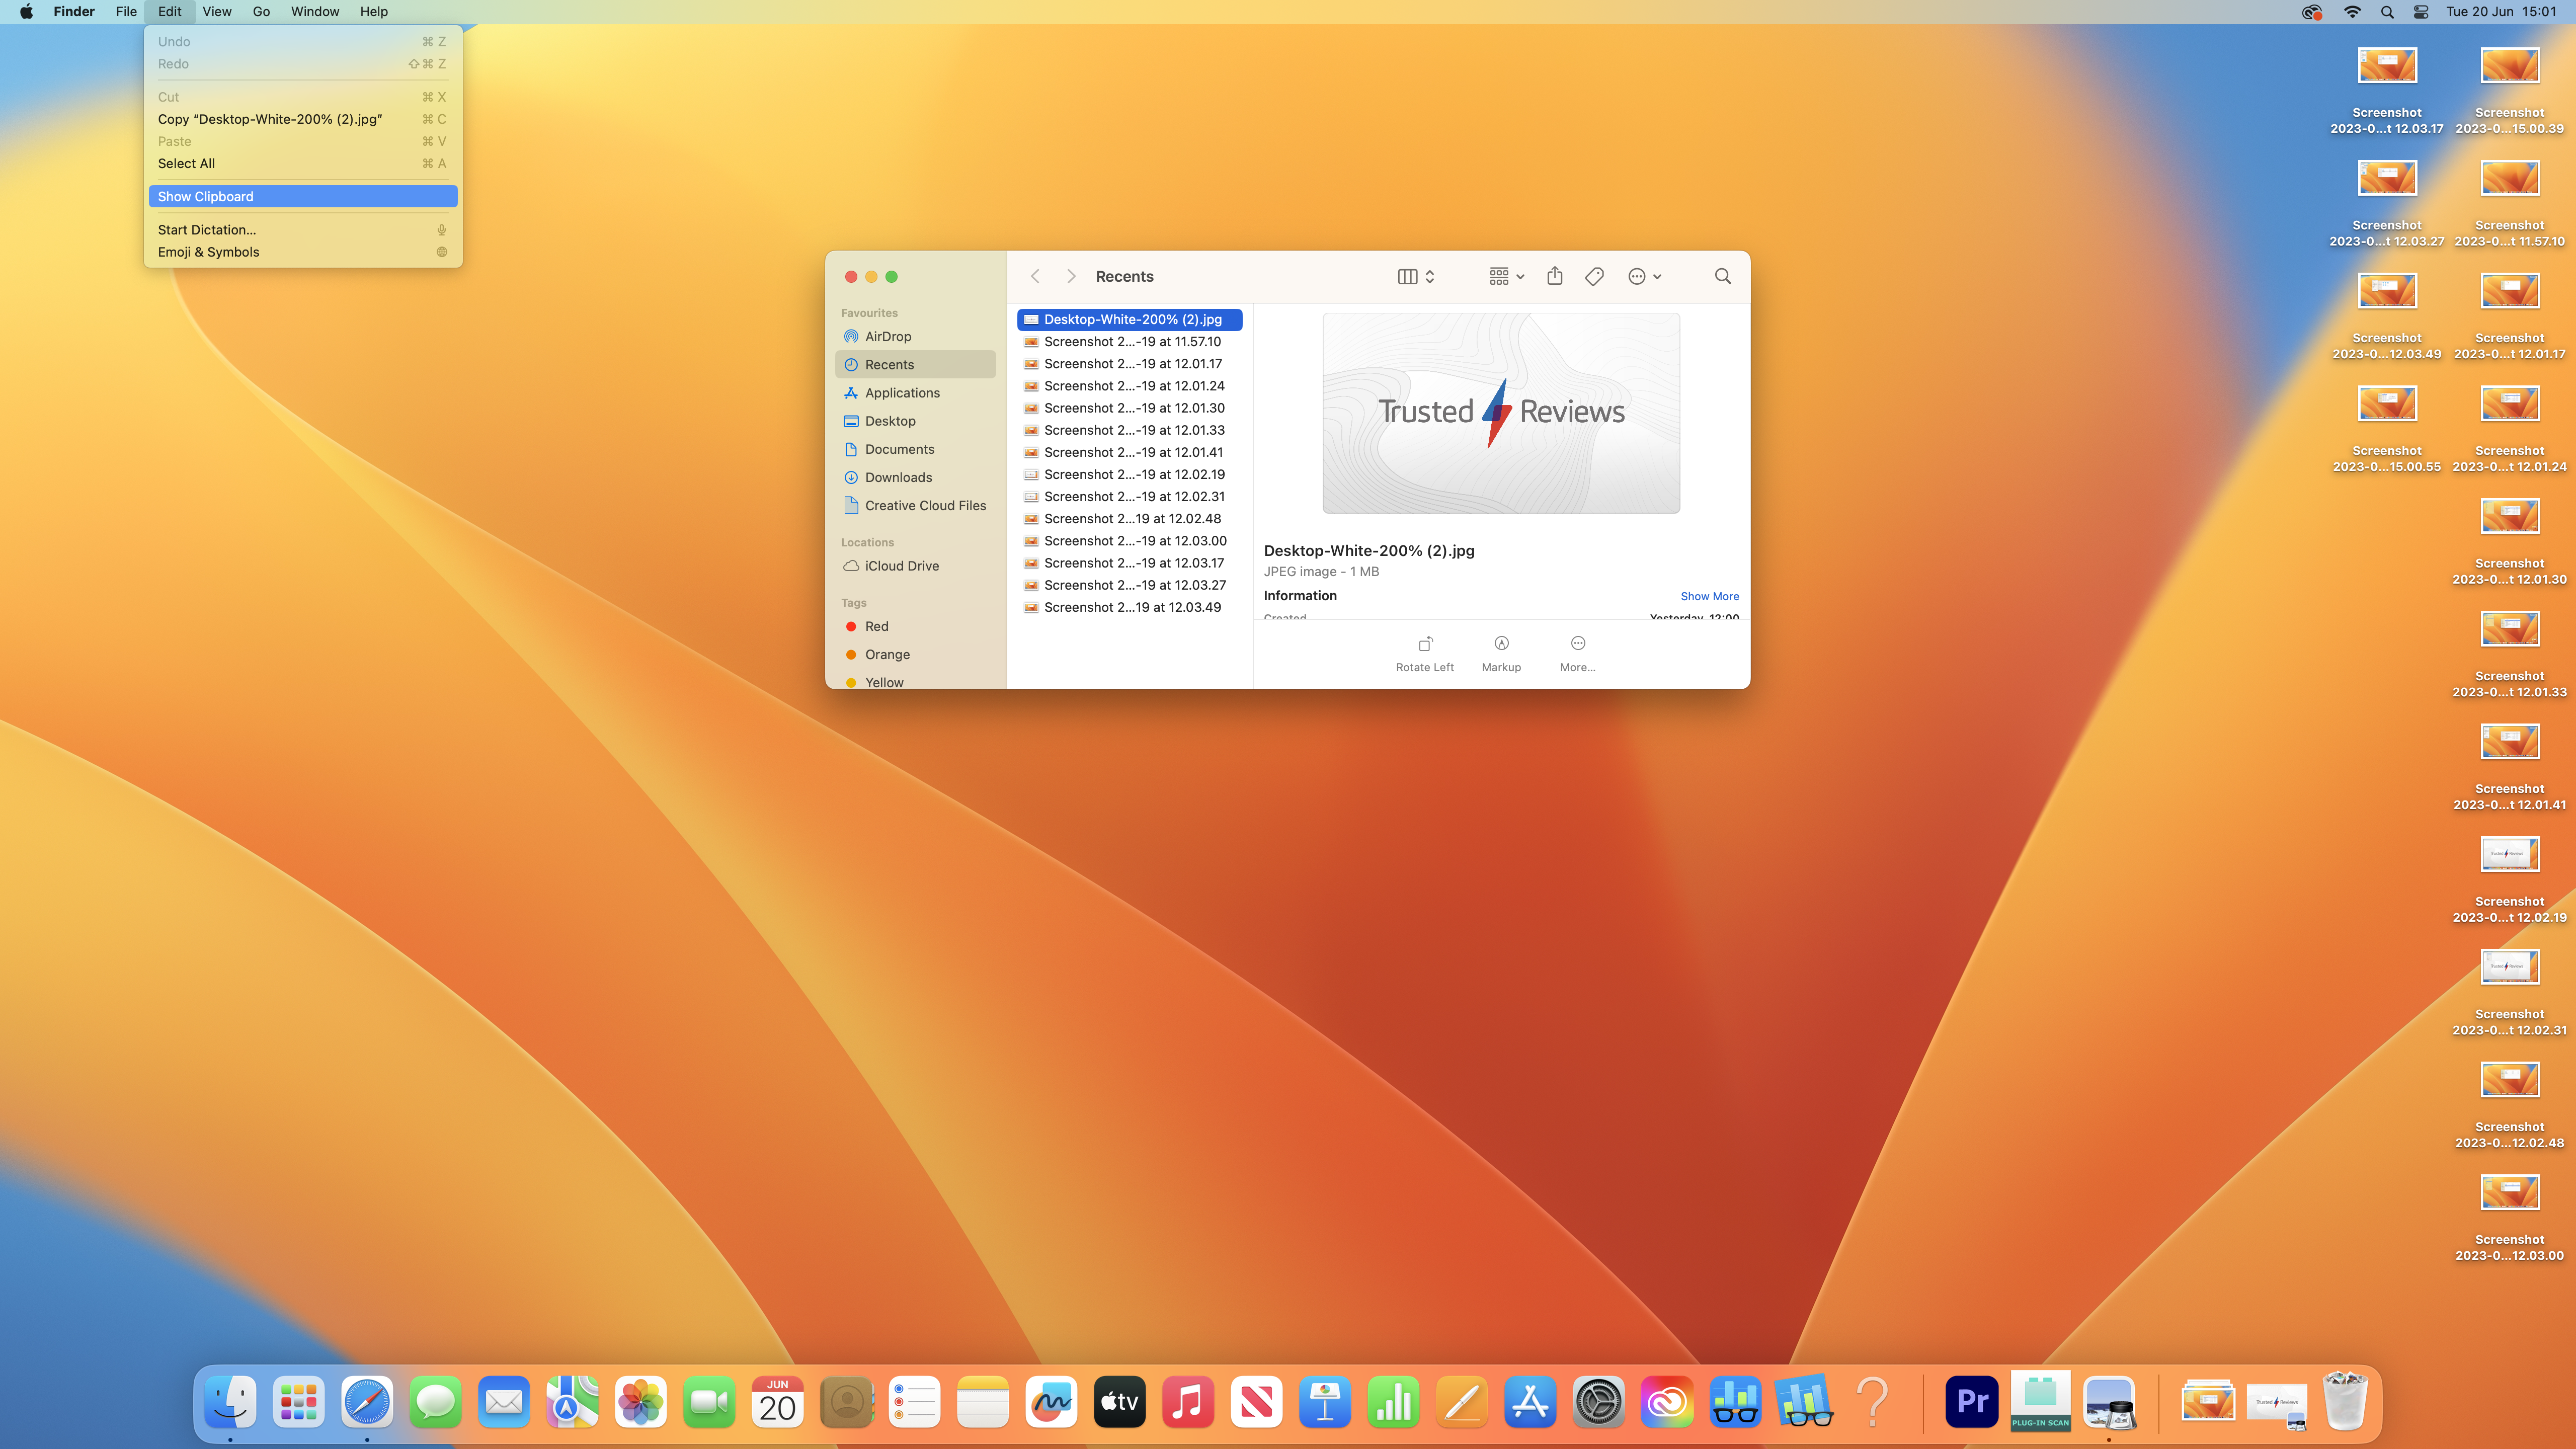Open Freeform from the Dock

[x=1051, y=1402]
